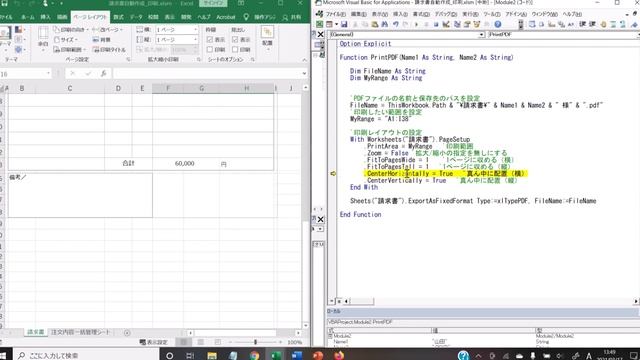
Task: Switch to Normal view in Excel status bar
Action: (184, 342)
